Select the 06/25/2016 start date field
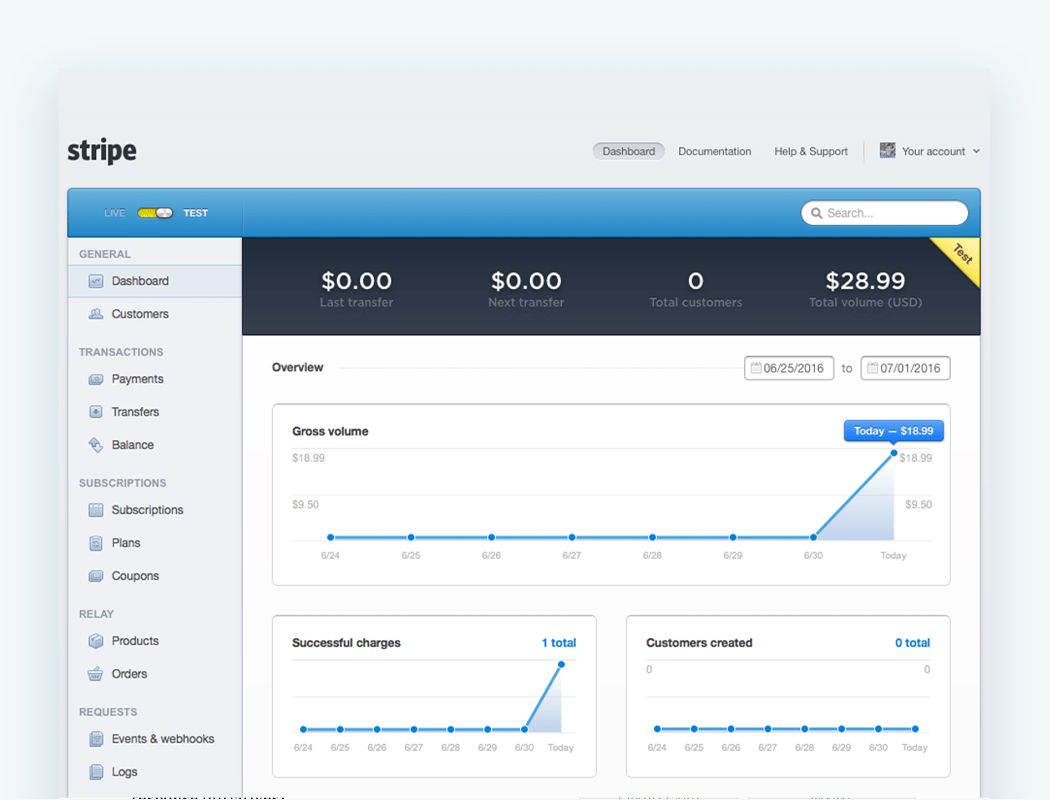 pyautogui.click(x=789, y=368)
